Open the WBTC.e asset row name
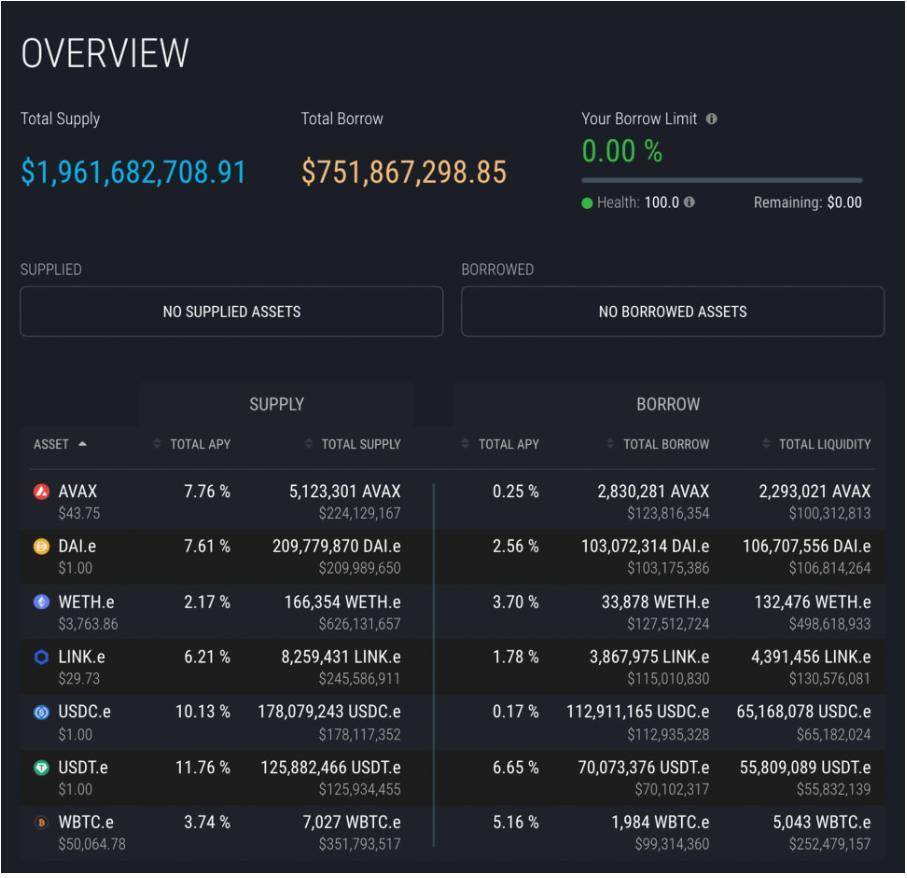This screenshot has width=907, height=878. click(x=86, y=822)
